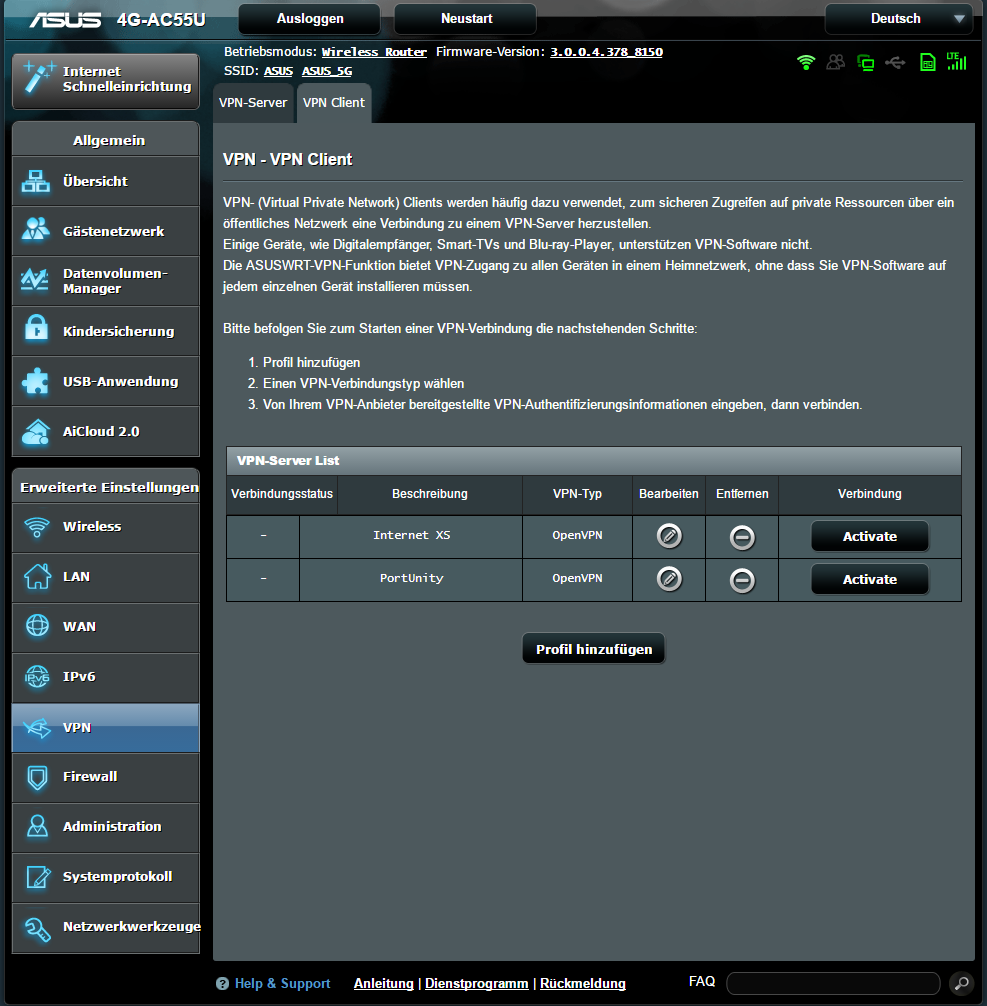Viewport: 987px width, 1006px height.
Task: Click the edit pencil icon for PortUnity
Action: click(669, 579)
